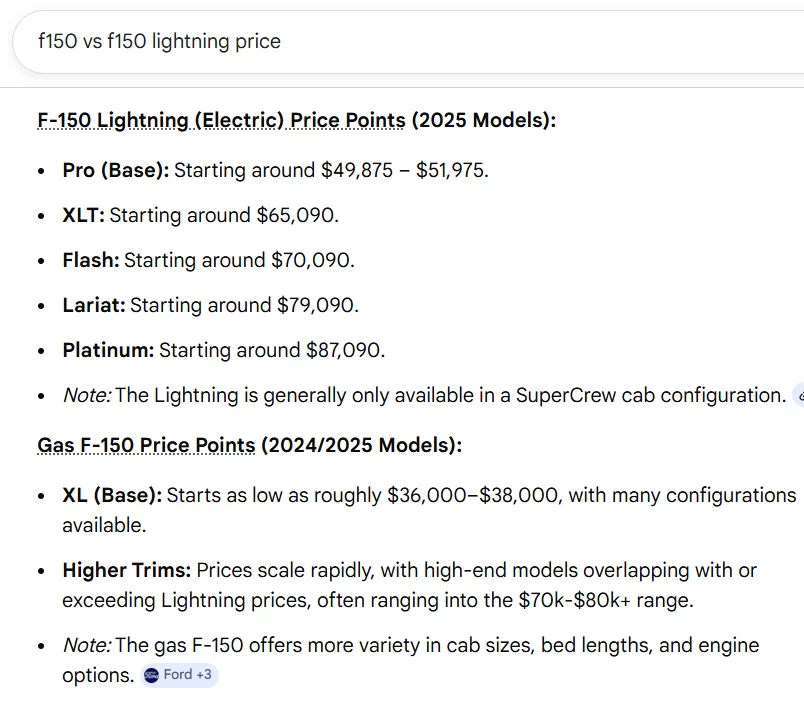Click the bold Platinum trim label
This screenshot has width=804, height=710.
[x=108, y=350]
